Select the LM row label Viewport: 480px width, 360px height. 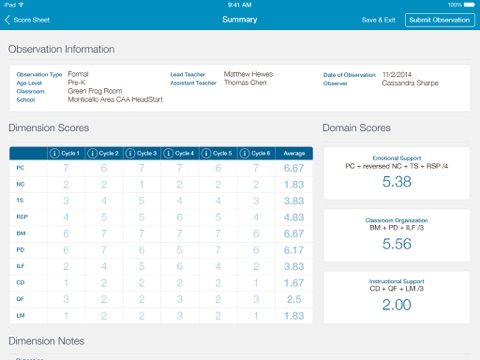(x=20, y=315)
